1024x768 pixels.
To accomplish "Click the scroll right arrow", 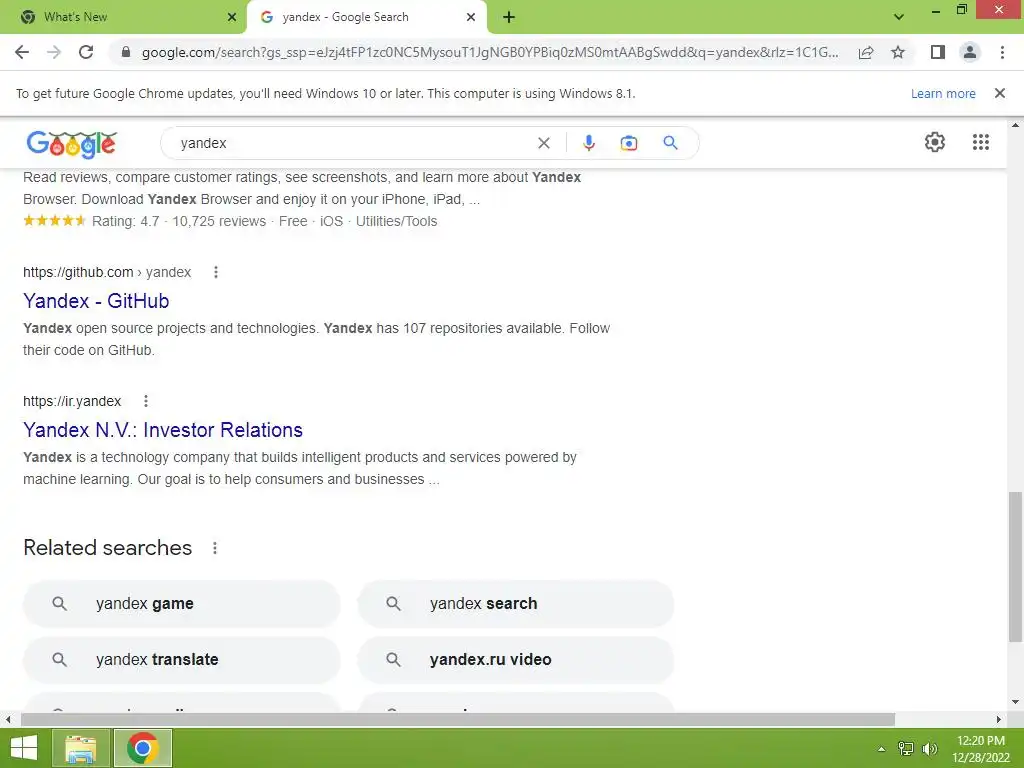I will [x=999, y=720].
